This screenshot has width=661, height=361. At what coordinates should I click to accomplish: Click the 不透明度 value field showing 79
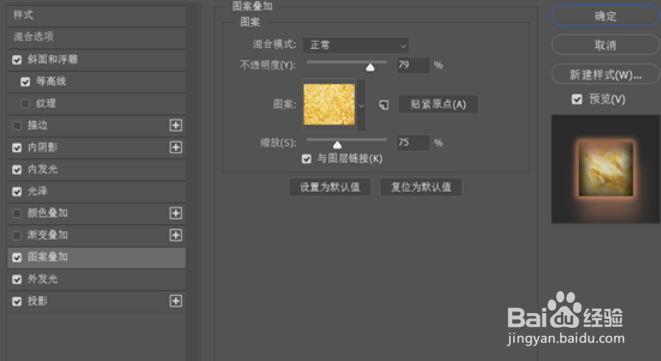click(413, 65)
